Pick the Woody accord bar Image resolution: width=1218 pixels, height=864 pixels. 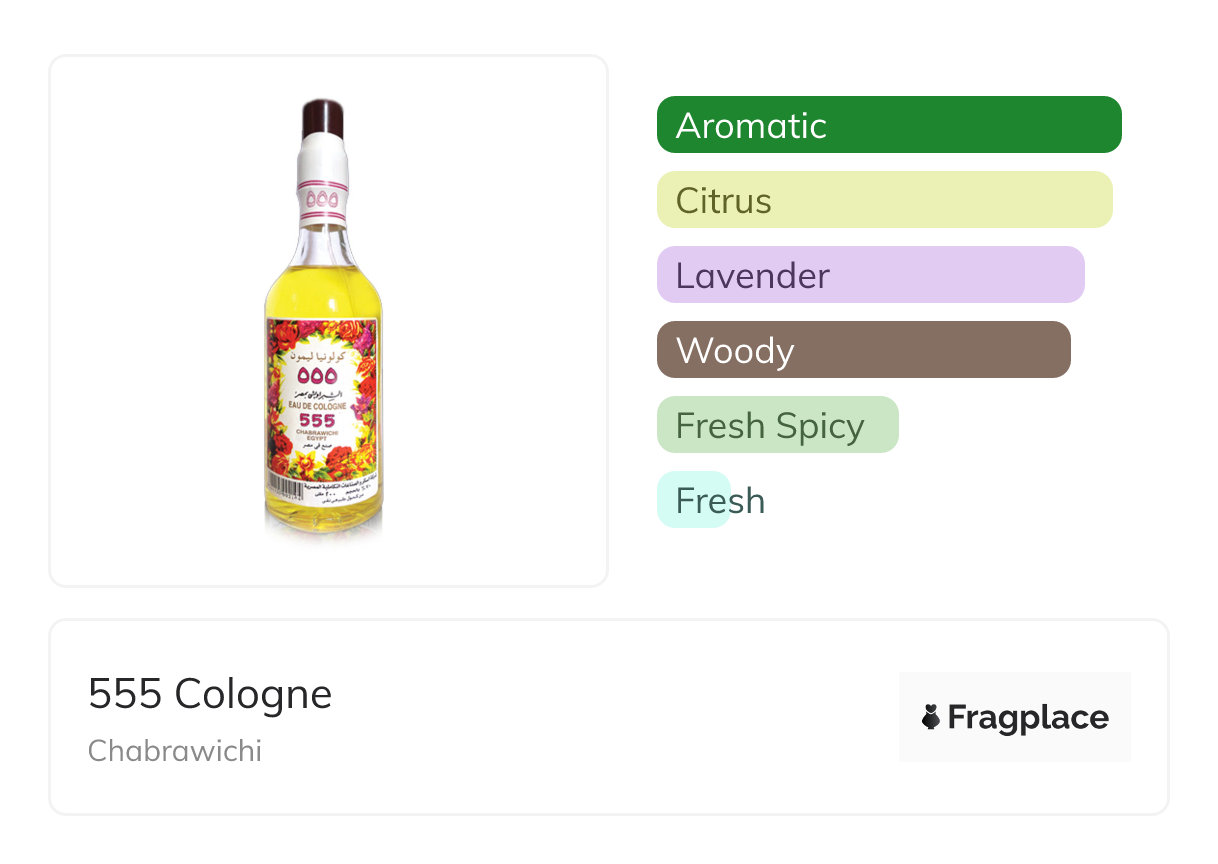point(863,350)
